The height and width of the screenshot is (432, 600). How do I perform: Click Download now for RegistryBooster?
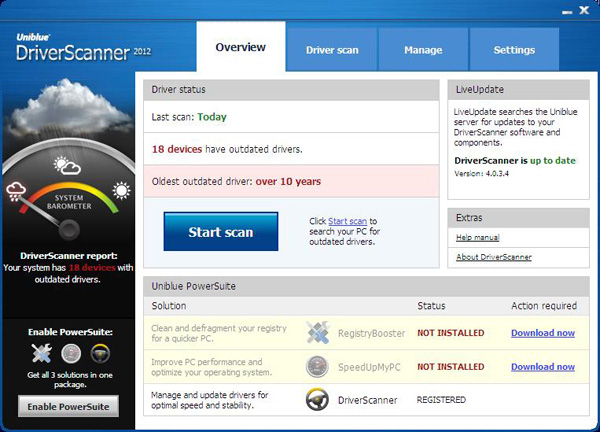point(542,333)
